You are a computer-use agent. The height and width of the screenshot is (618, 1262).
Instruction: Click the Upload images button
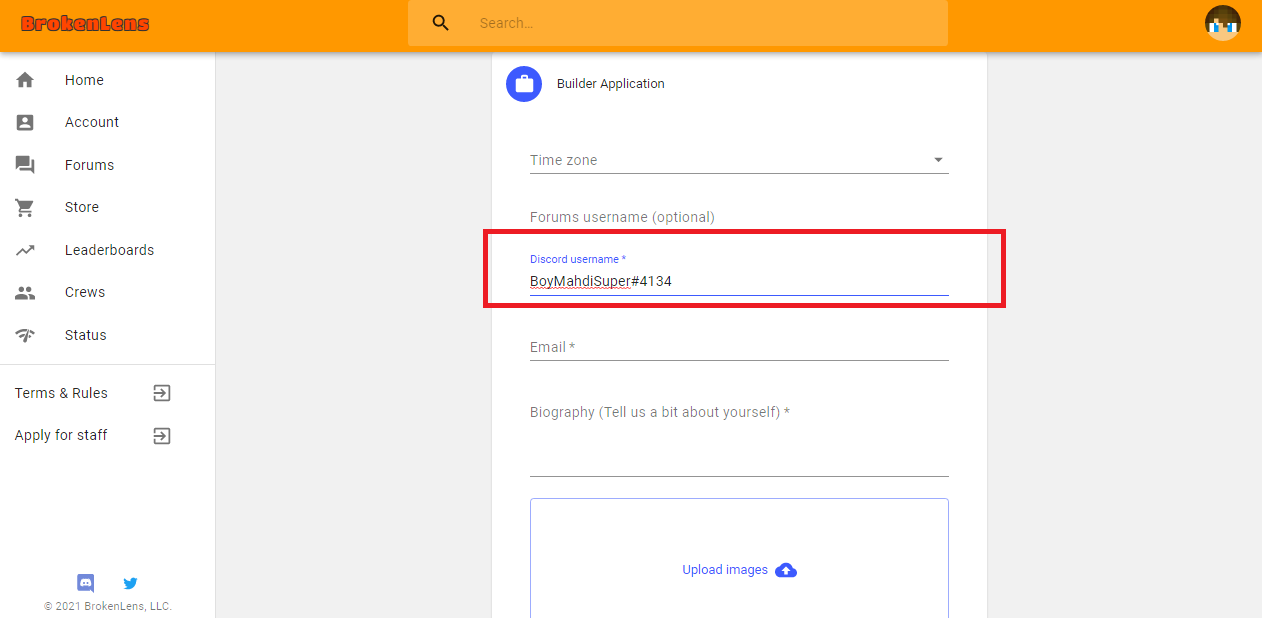coord(739,570)
